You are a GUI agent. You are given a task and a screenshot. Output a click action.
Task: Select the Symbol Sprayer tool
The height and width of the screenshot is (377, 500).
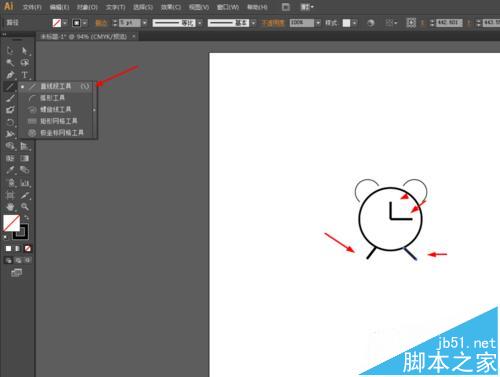click(10, 183)
